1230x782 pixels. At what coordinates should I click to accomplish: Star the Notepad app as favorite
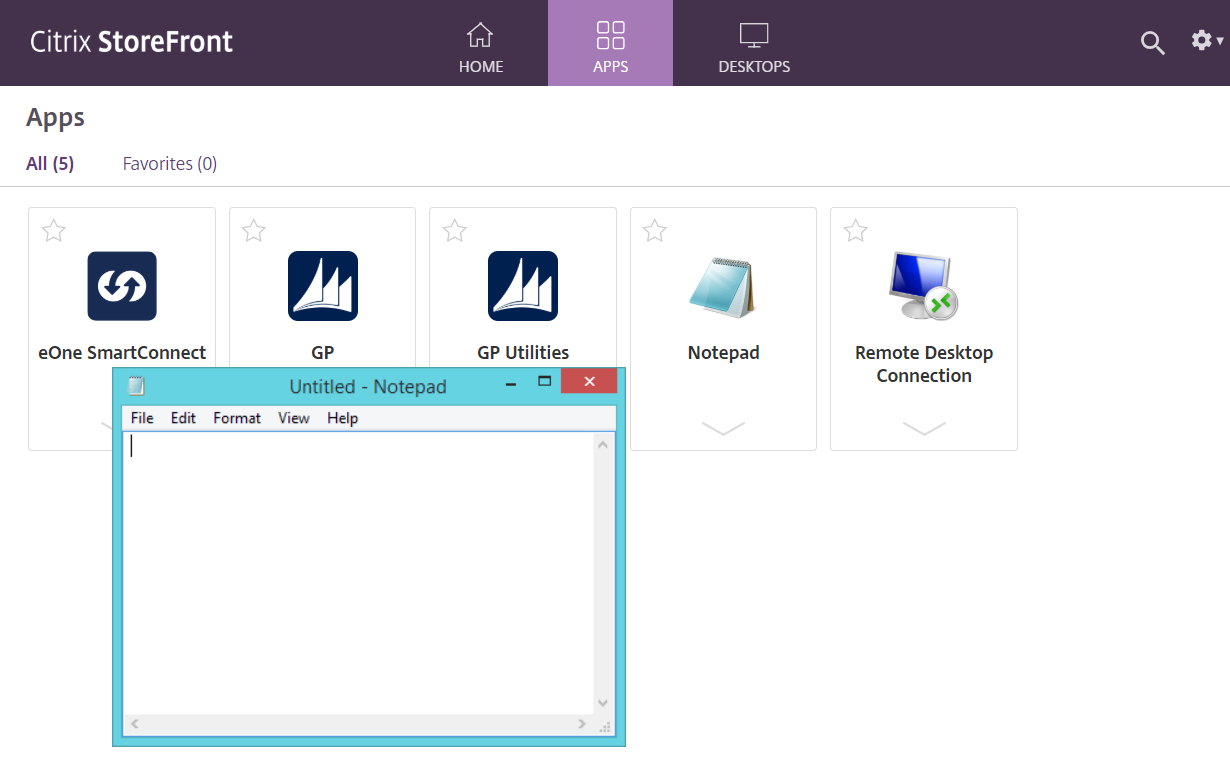655,231
